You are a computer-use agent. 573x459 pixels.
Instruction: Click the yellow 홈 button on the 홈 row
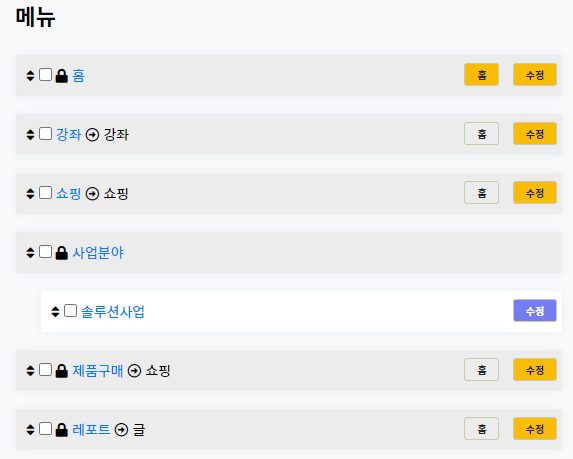(481, 75)
